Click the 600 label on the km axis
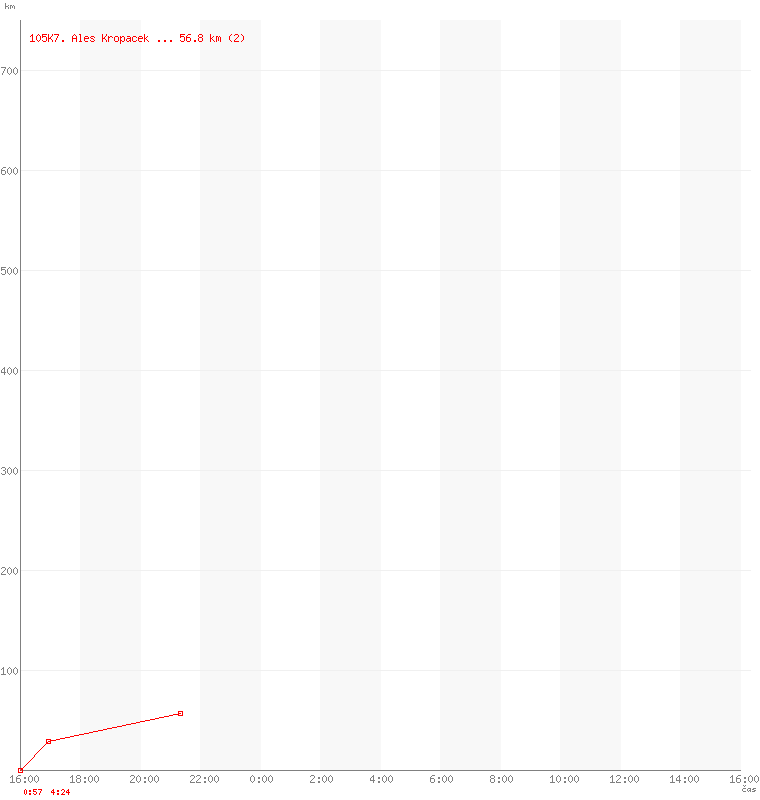Screen dimensions: 760x800 pyautogui.click(x=10, y=171)
